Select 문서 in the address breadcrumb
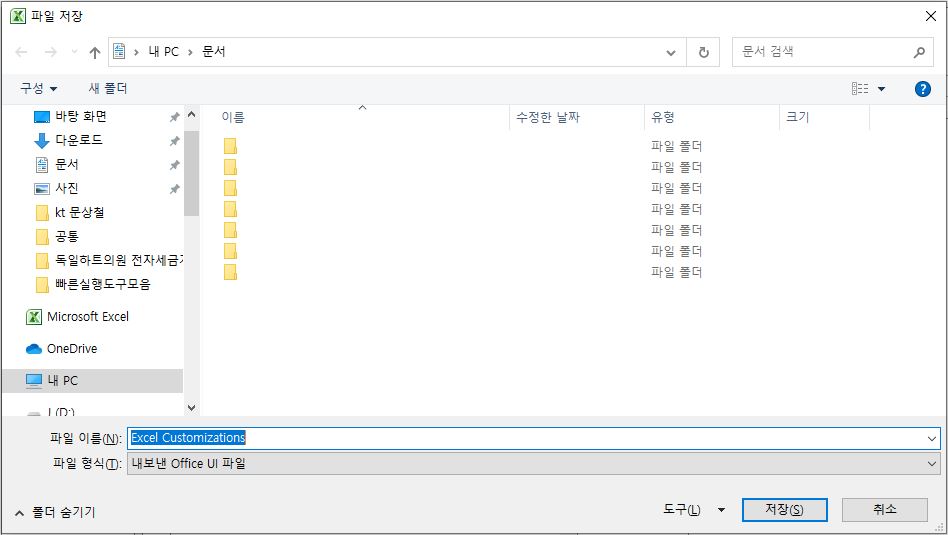This screenshot has height=535, width=948. pos(214,52)
